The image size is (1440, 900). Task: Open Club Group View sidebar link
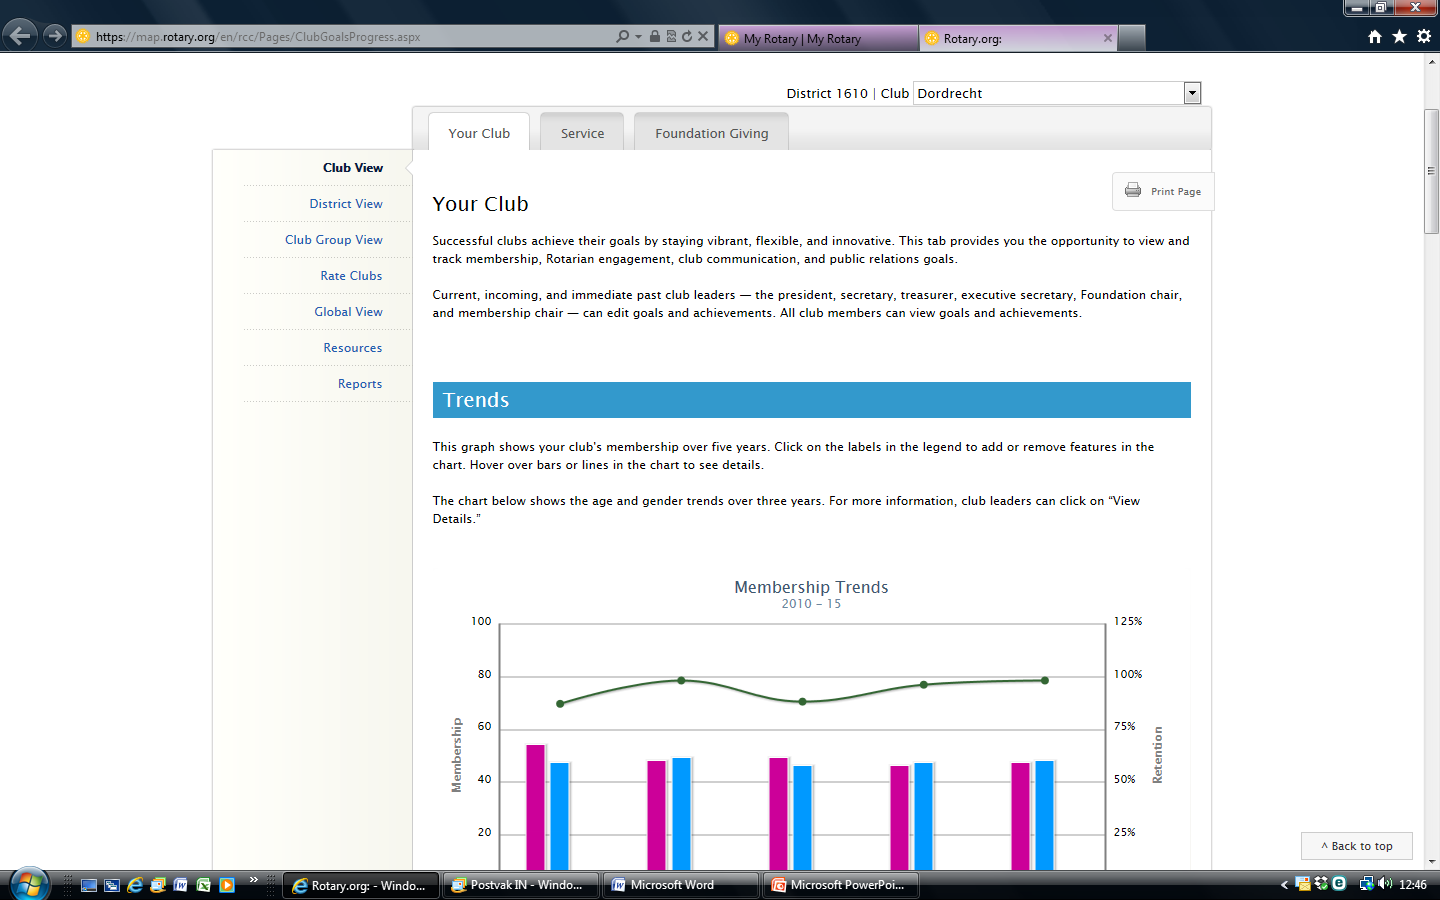click(x=334, y=240)
